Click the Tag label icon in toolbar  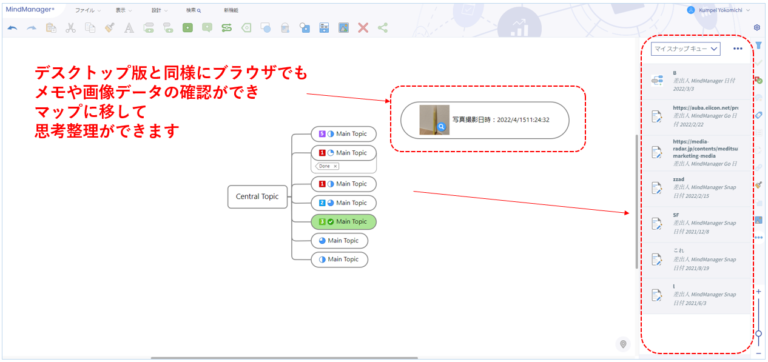[246, 28]
